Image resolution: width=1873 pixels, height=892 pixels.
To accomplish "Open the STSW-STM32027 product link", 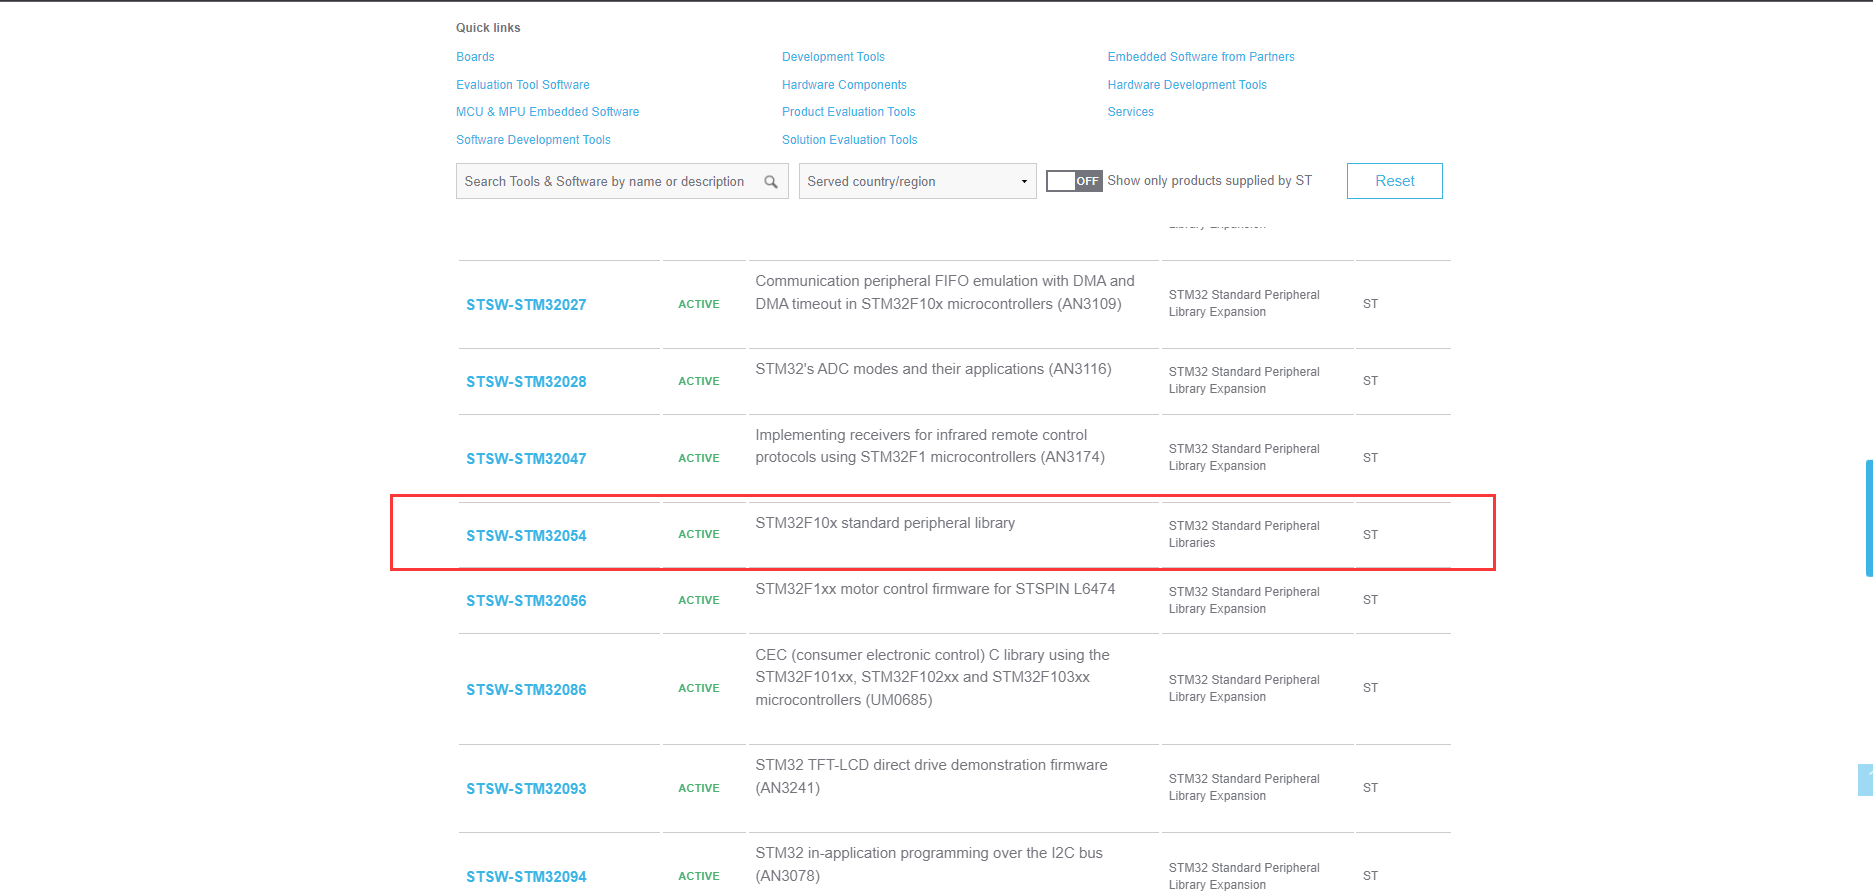I will point(526,305).
